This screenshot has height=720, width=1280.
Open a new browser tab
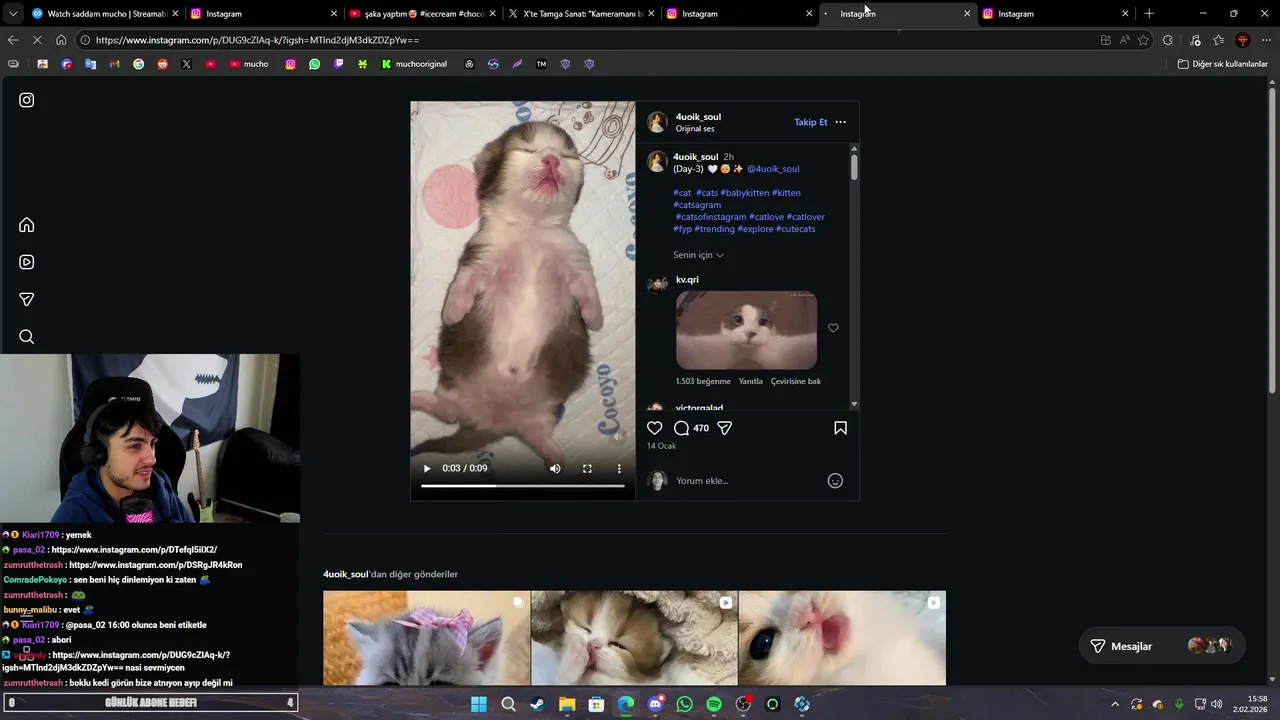pos(1149,14)
